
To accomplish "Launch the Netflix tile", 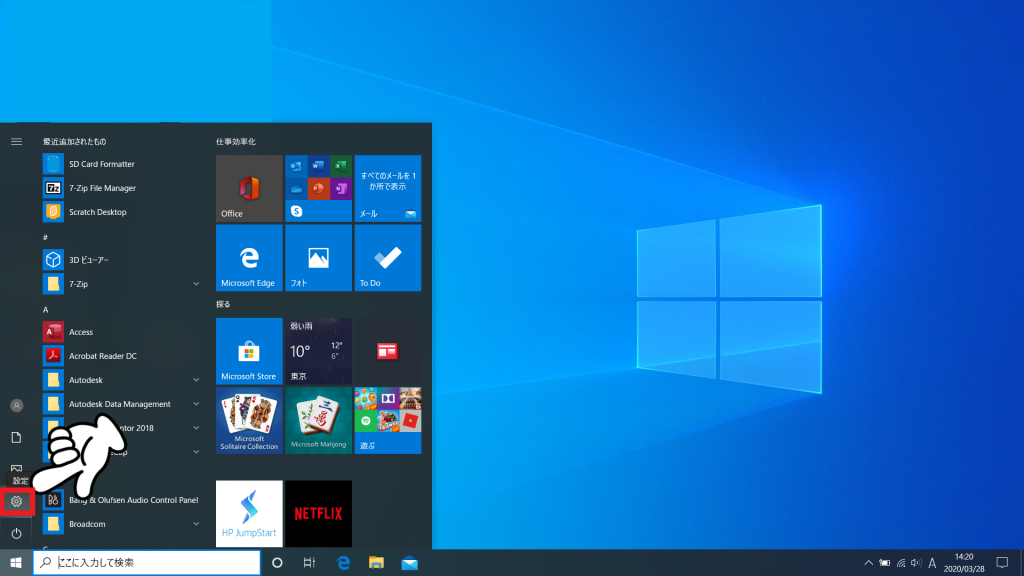I will (x=319, y=514).
